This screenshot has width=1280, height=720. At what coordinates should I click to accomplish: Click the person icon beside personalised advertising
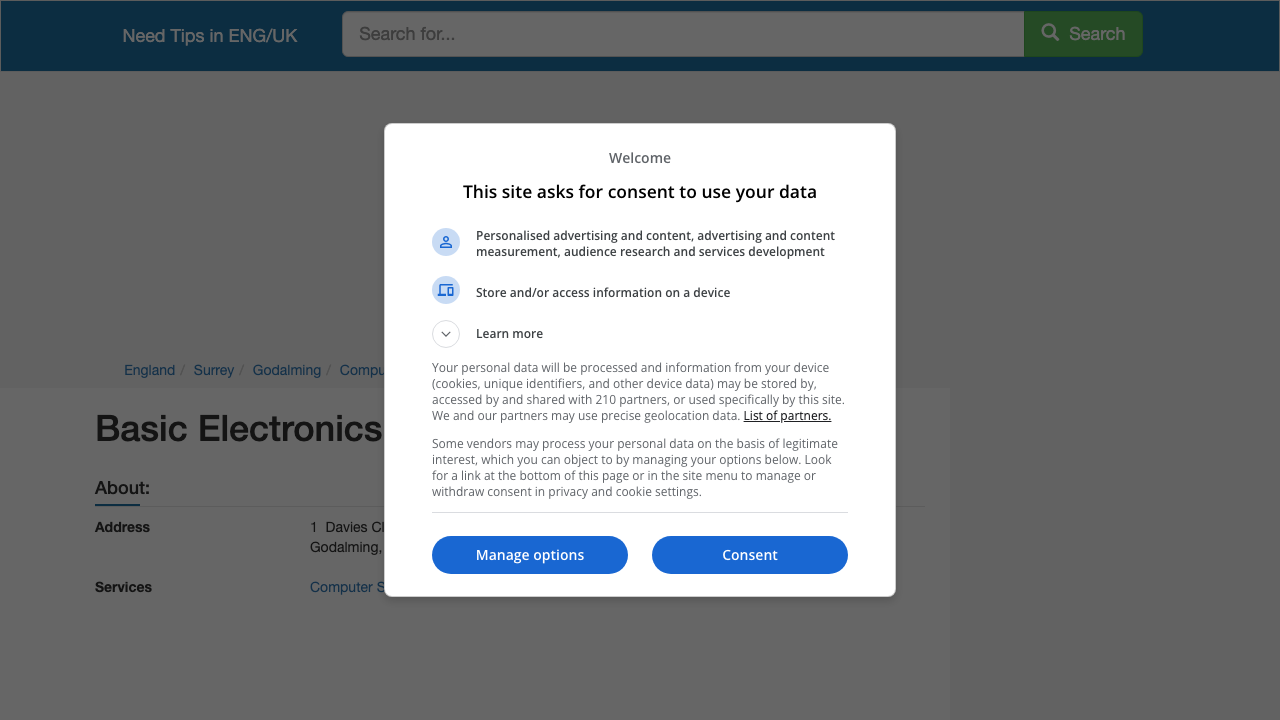(x=446, y=241)
